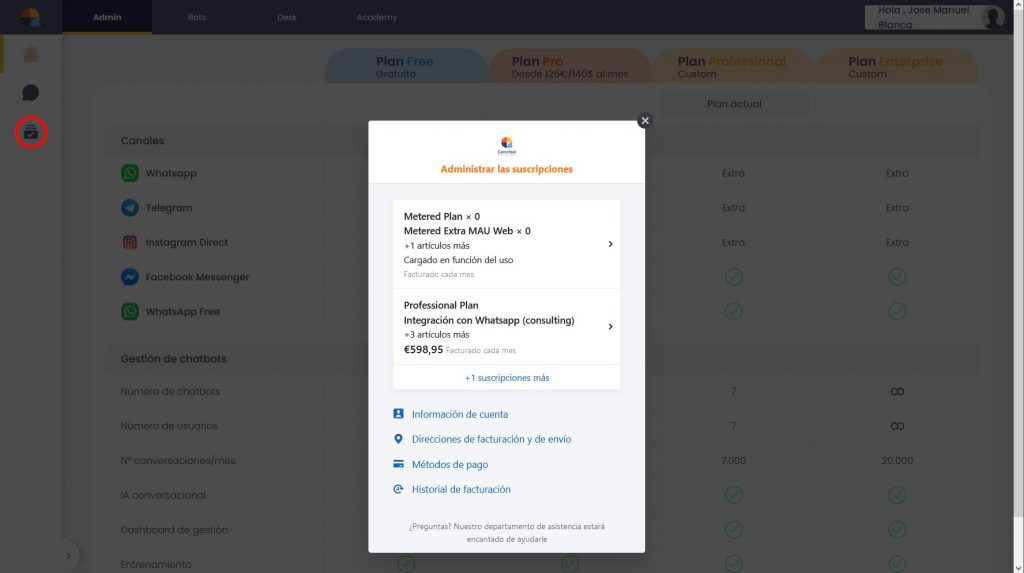Viewport: 1024px width, 573px height.
Task: Click the red-circled subscription sidebar icon
Action: pyautogui.click(x=31, y=131)
